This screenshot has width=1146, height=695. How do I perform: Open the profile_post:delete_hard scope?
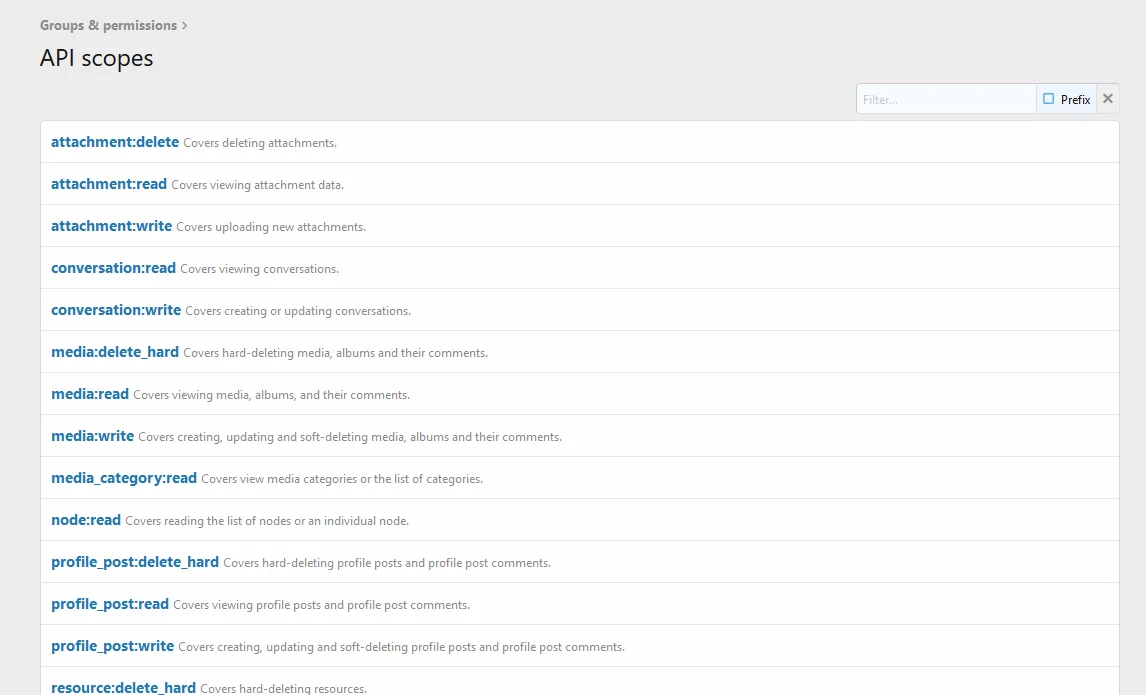click(135, 562)
